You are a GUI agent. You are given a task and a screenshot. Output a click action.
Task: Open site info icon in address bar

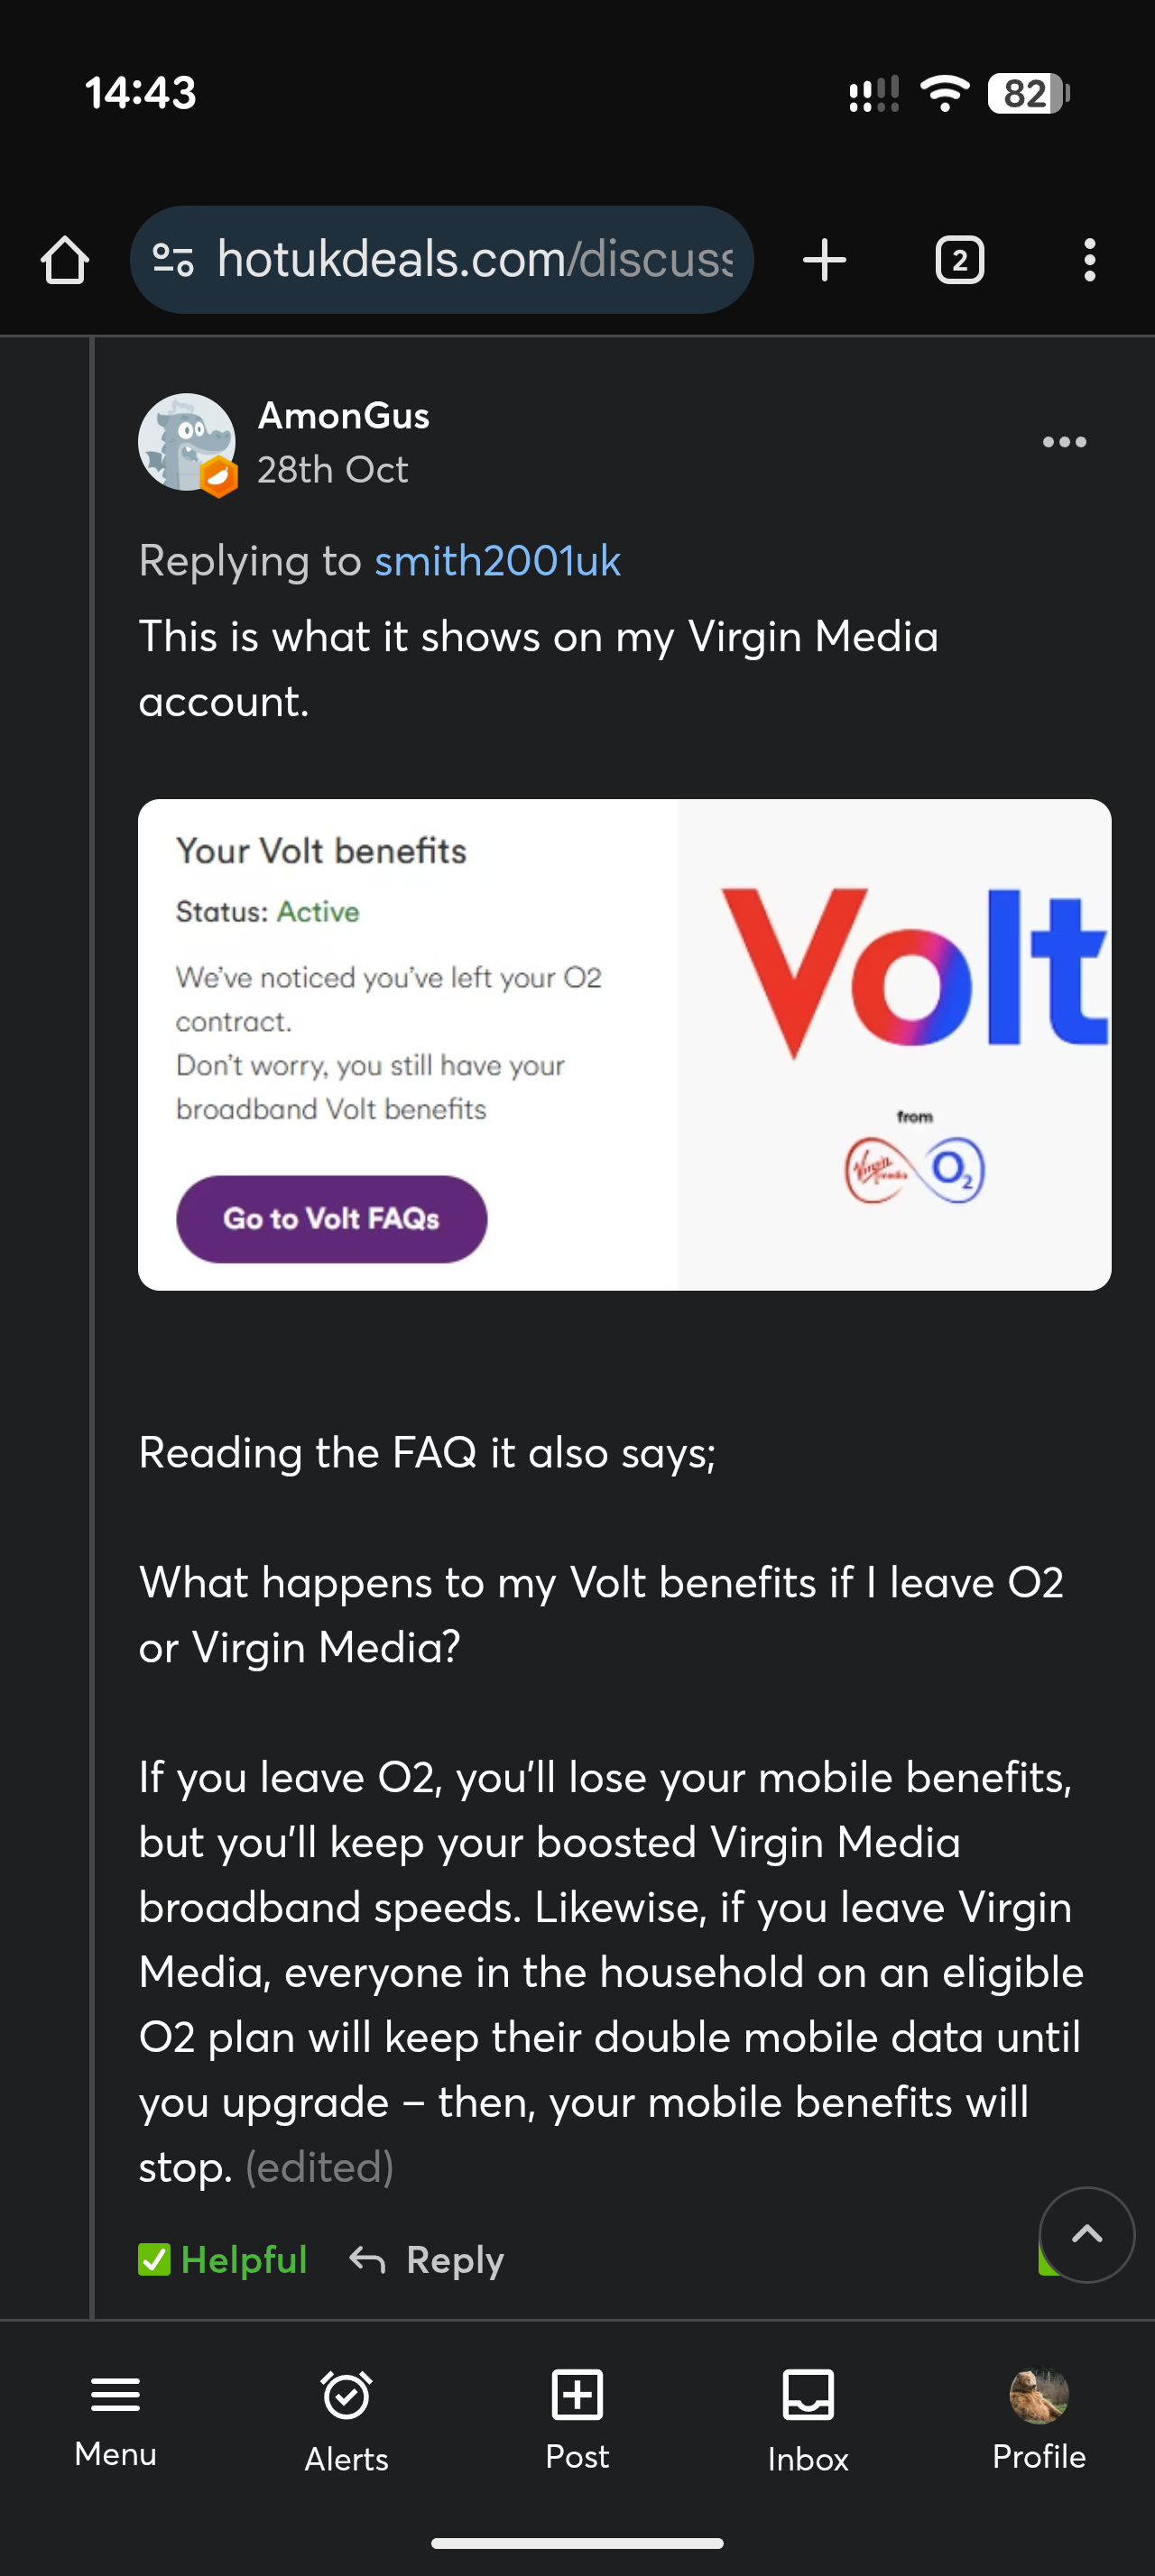coord(173,260)
